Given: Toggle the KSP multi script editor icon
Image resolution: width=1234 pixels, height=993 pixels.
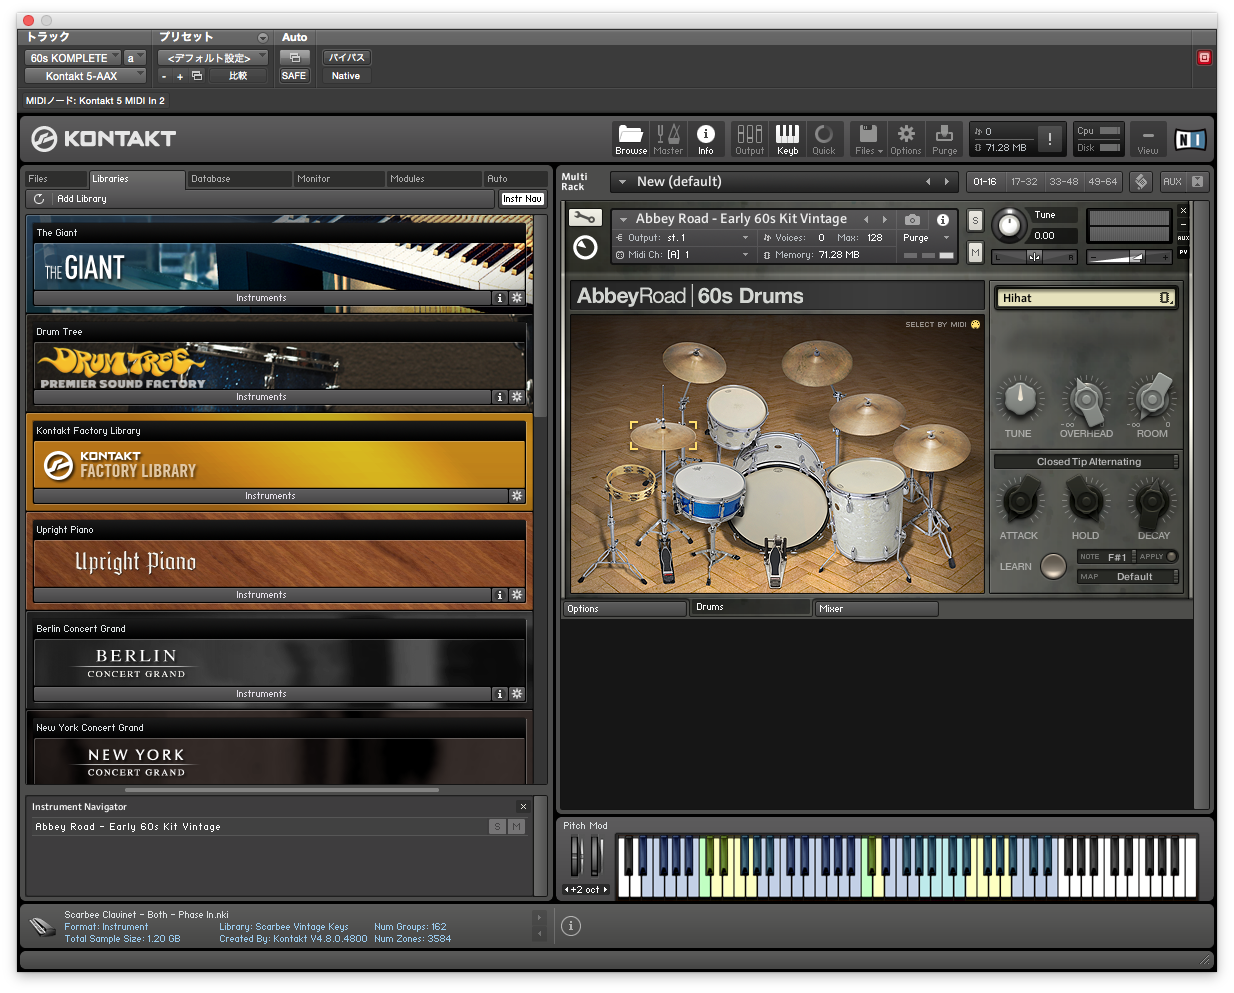Looking at the screenshot, I should 1141,181.
